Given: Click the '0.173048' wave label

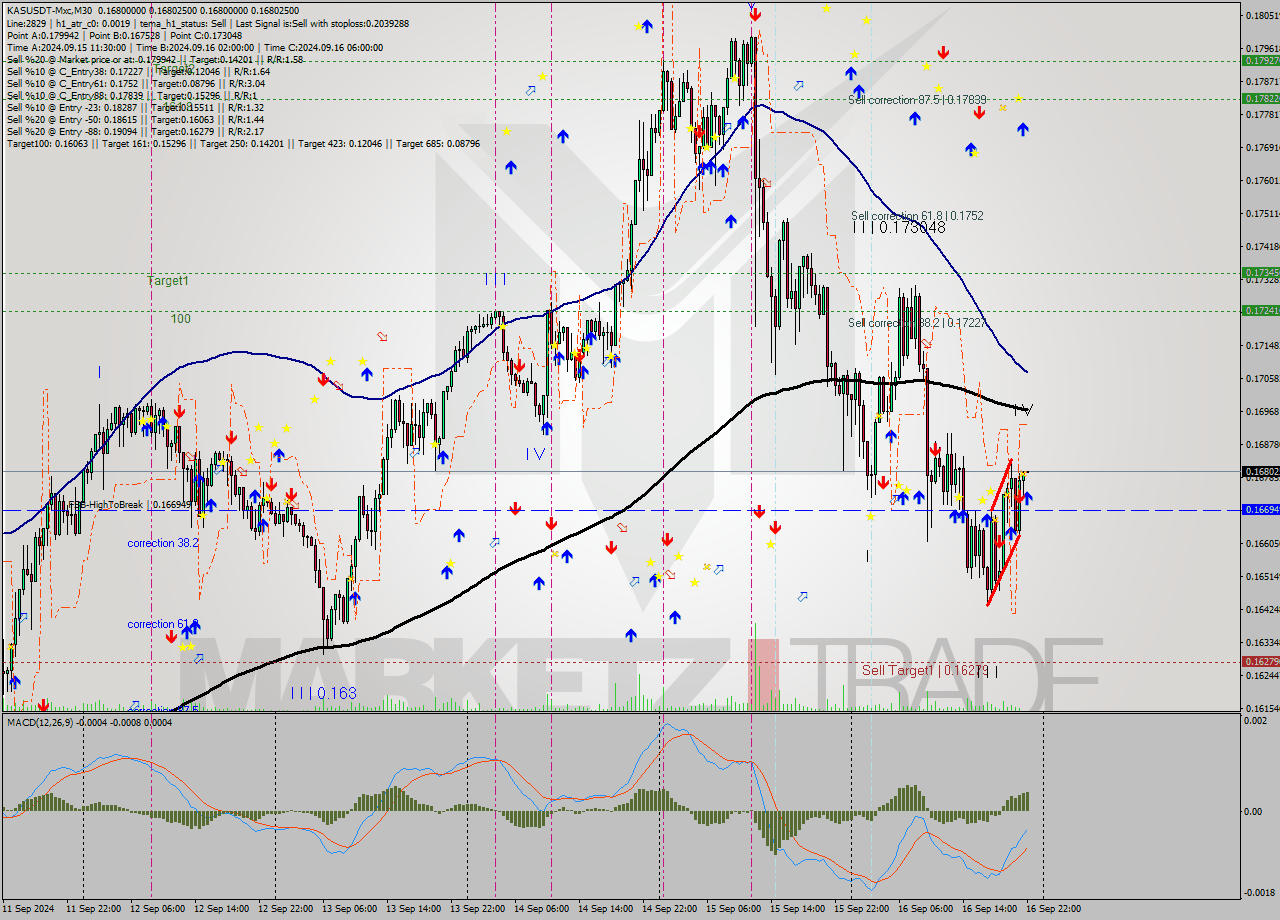Looking at the screenshot, I should pyautogui.click(x=912, y=228).
